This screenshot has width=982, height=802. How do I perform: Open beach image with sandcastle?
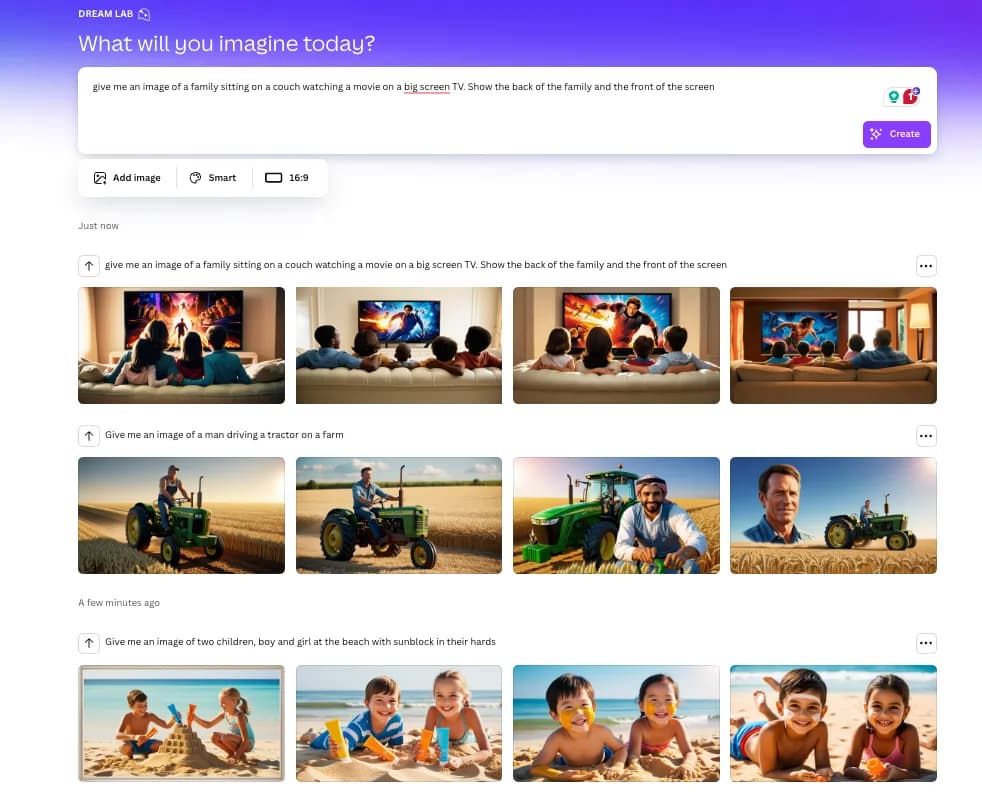coord(182,723)
